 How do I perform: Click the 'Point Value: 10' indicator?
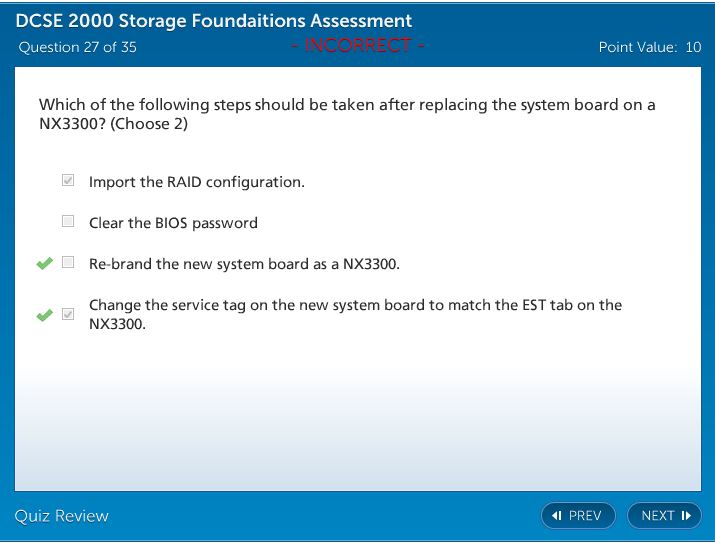point(649,47)
